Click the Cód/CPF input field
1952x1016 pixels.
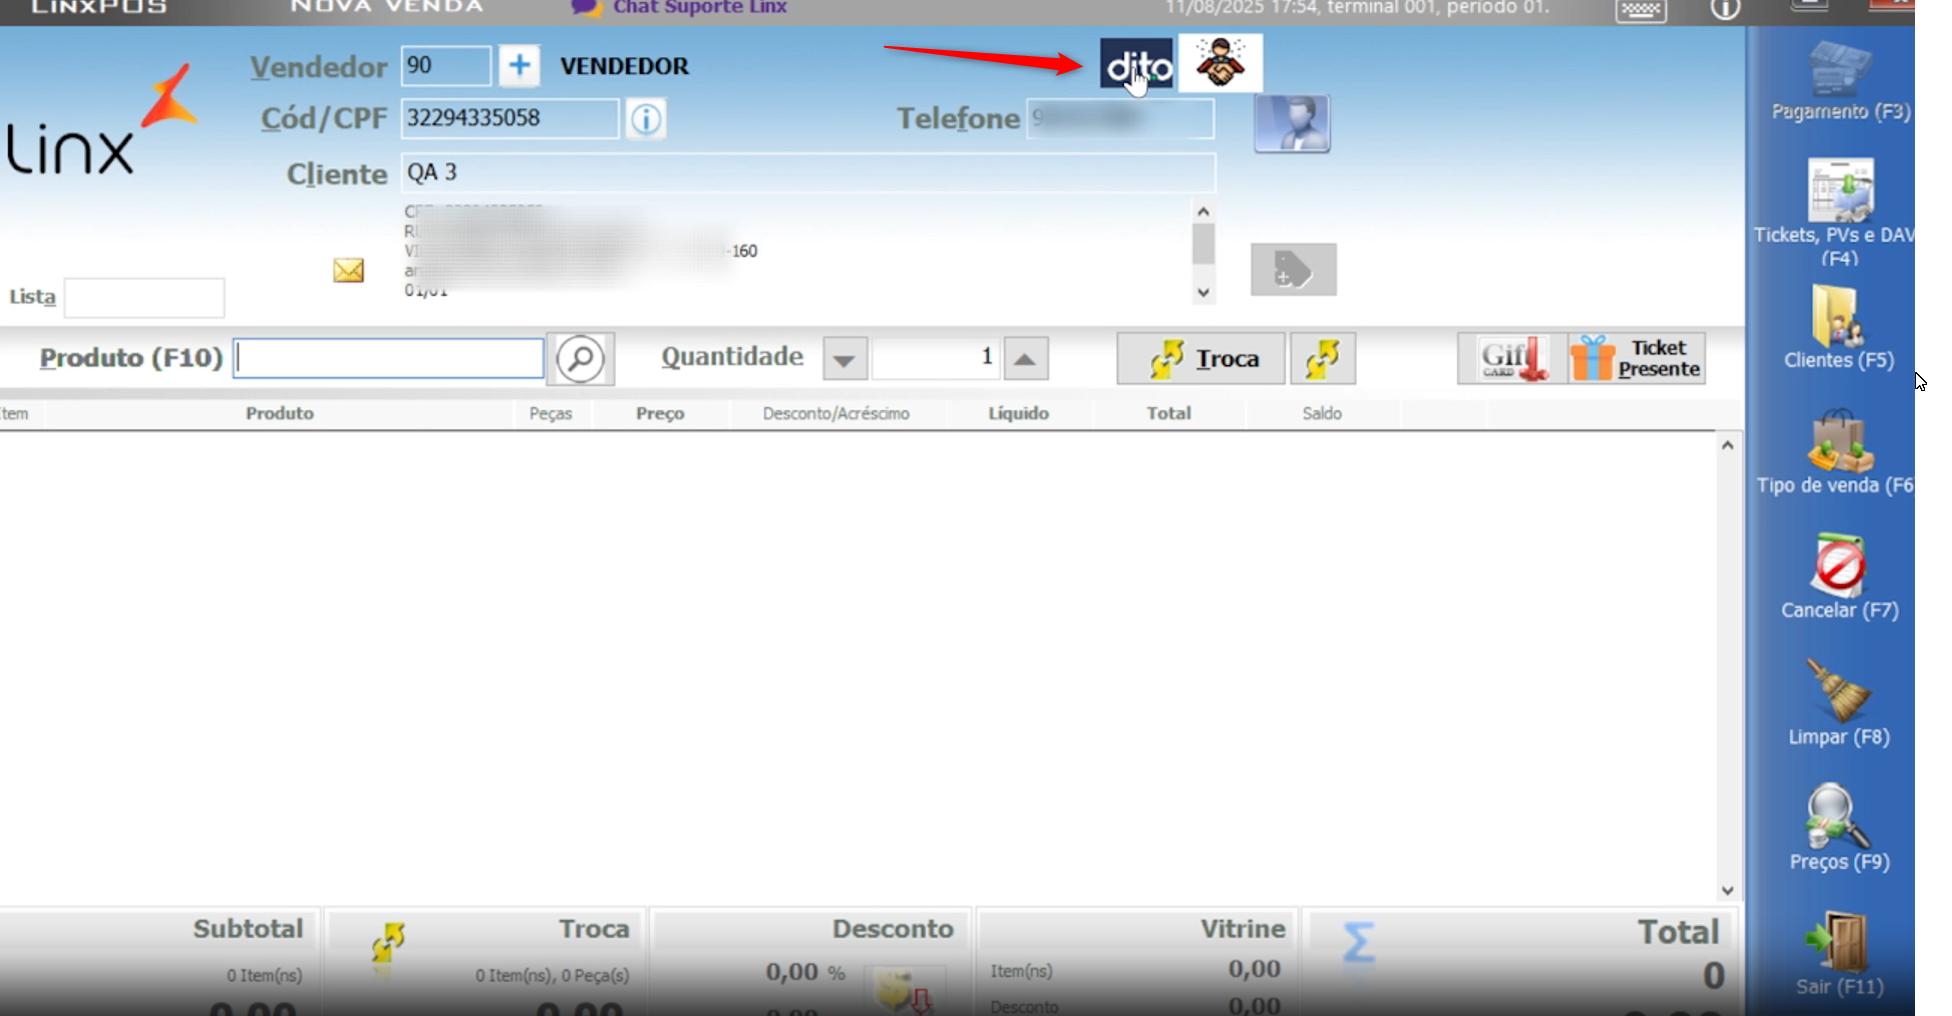pos(510,118)
